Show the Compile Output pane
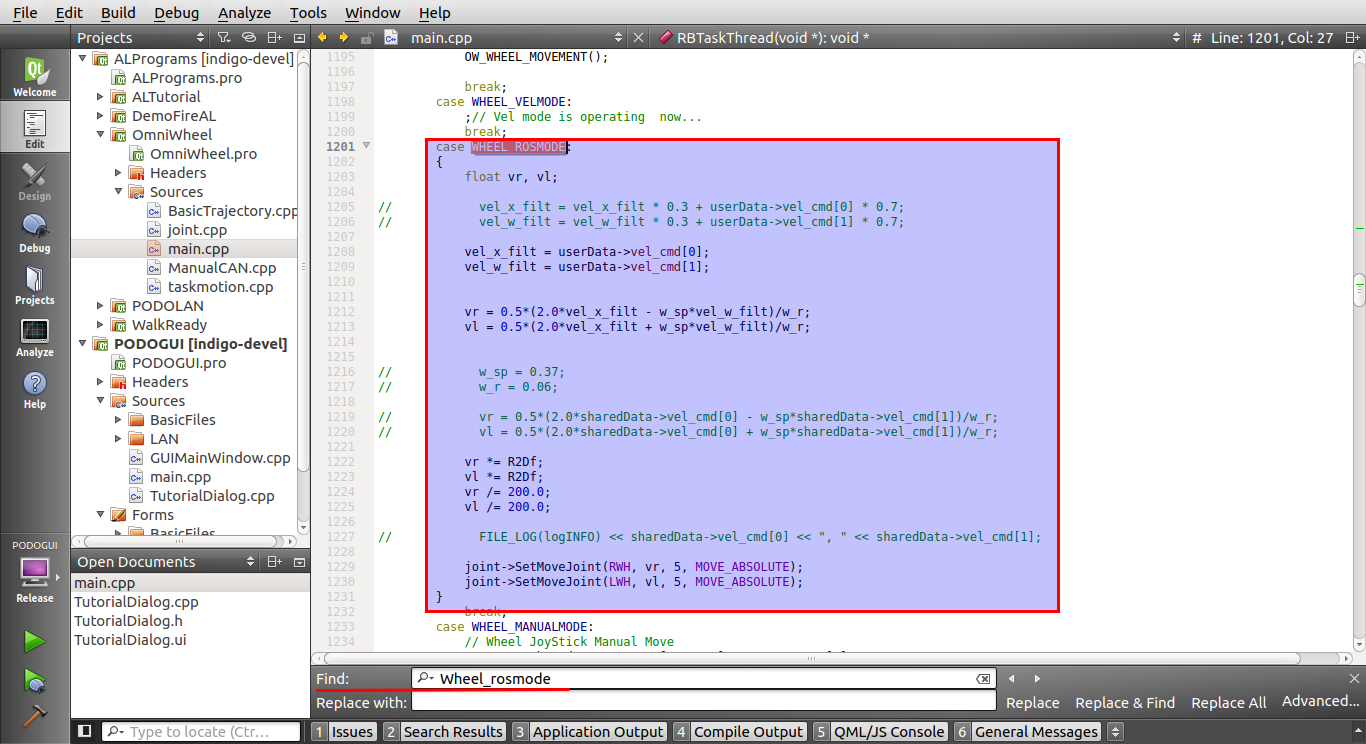The image size is (1366, 744). point(739,732)
